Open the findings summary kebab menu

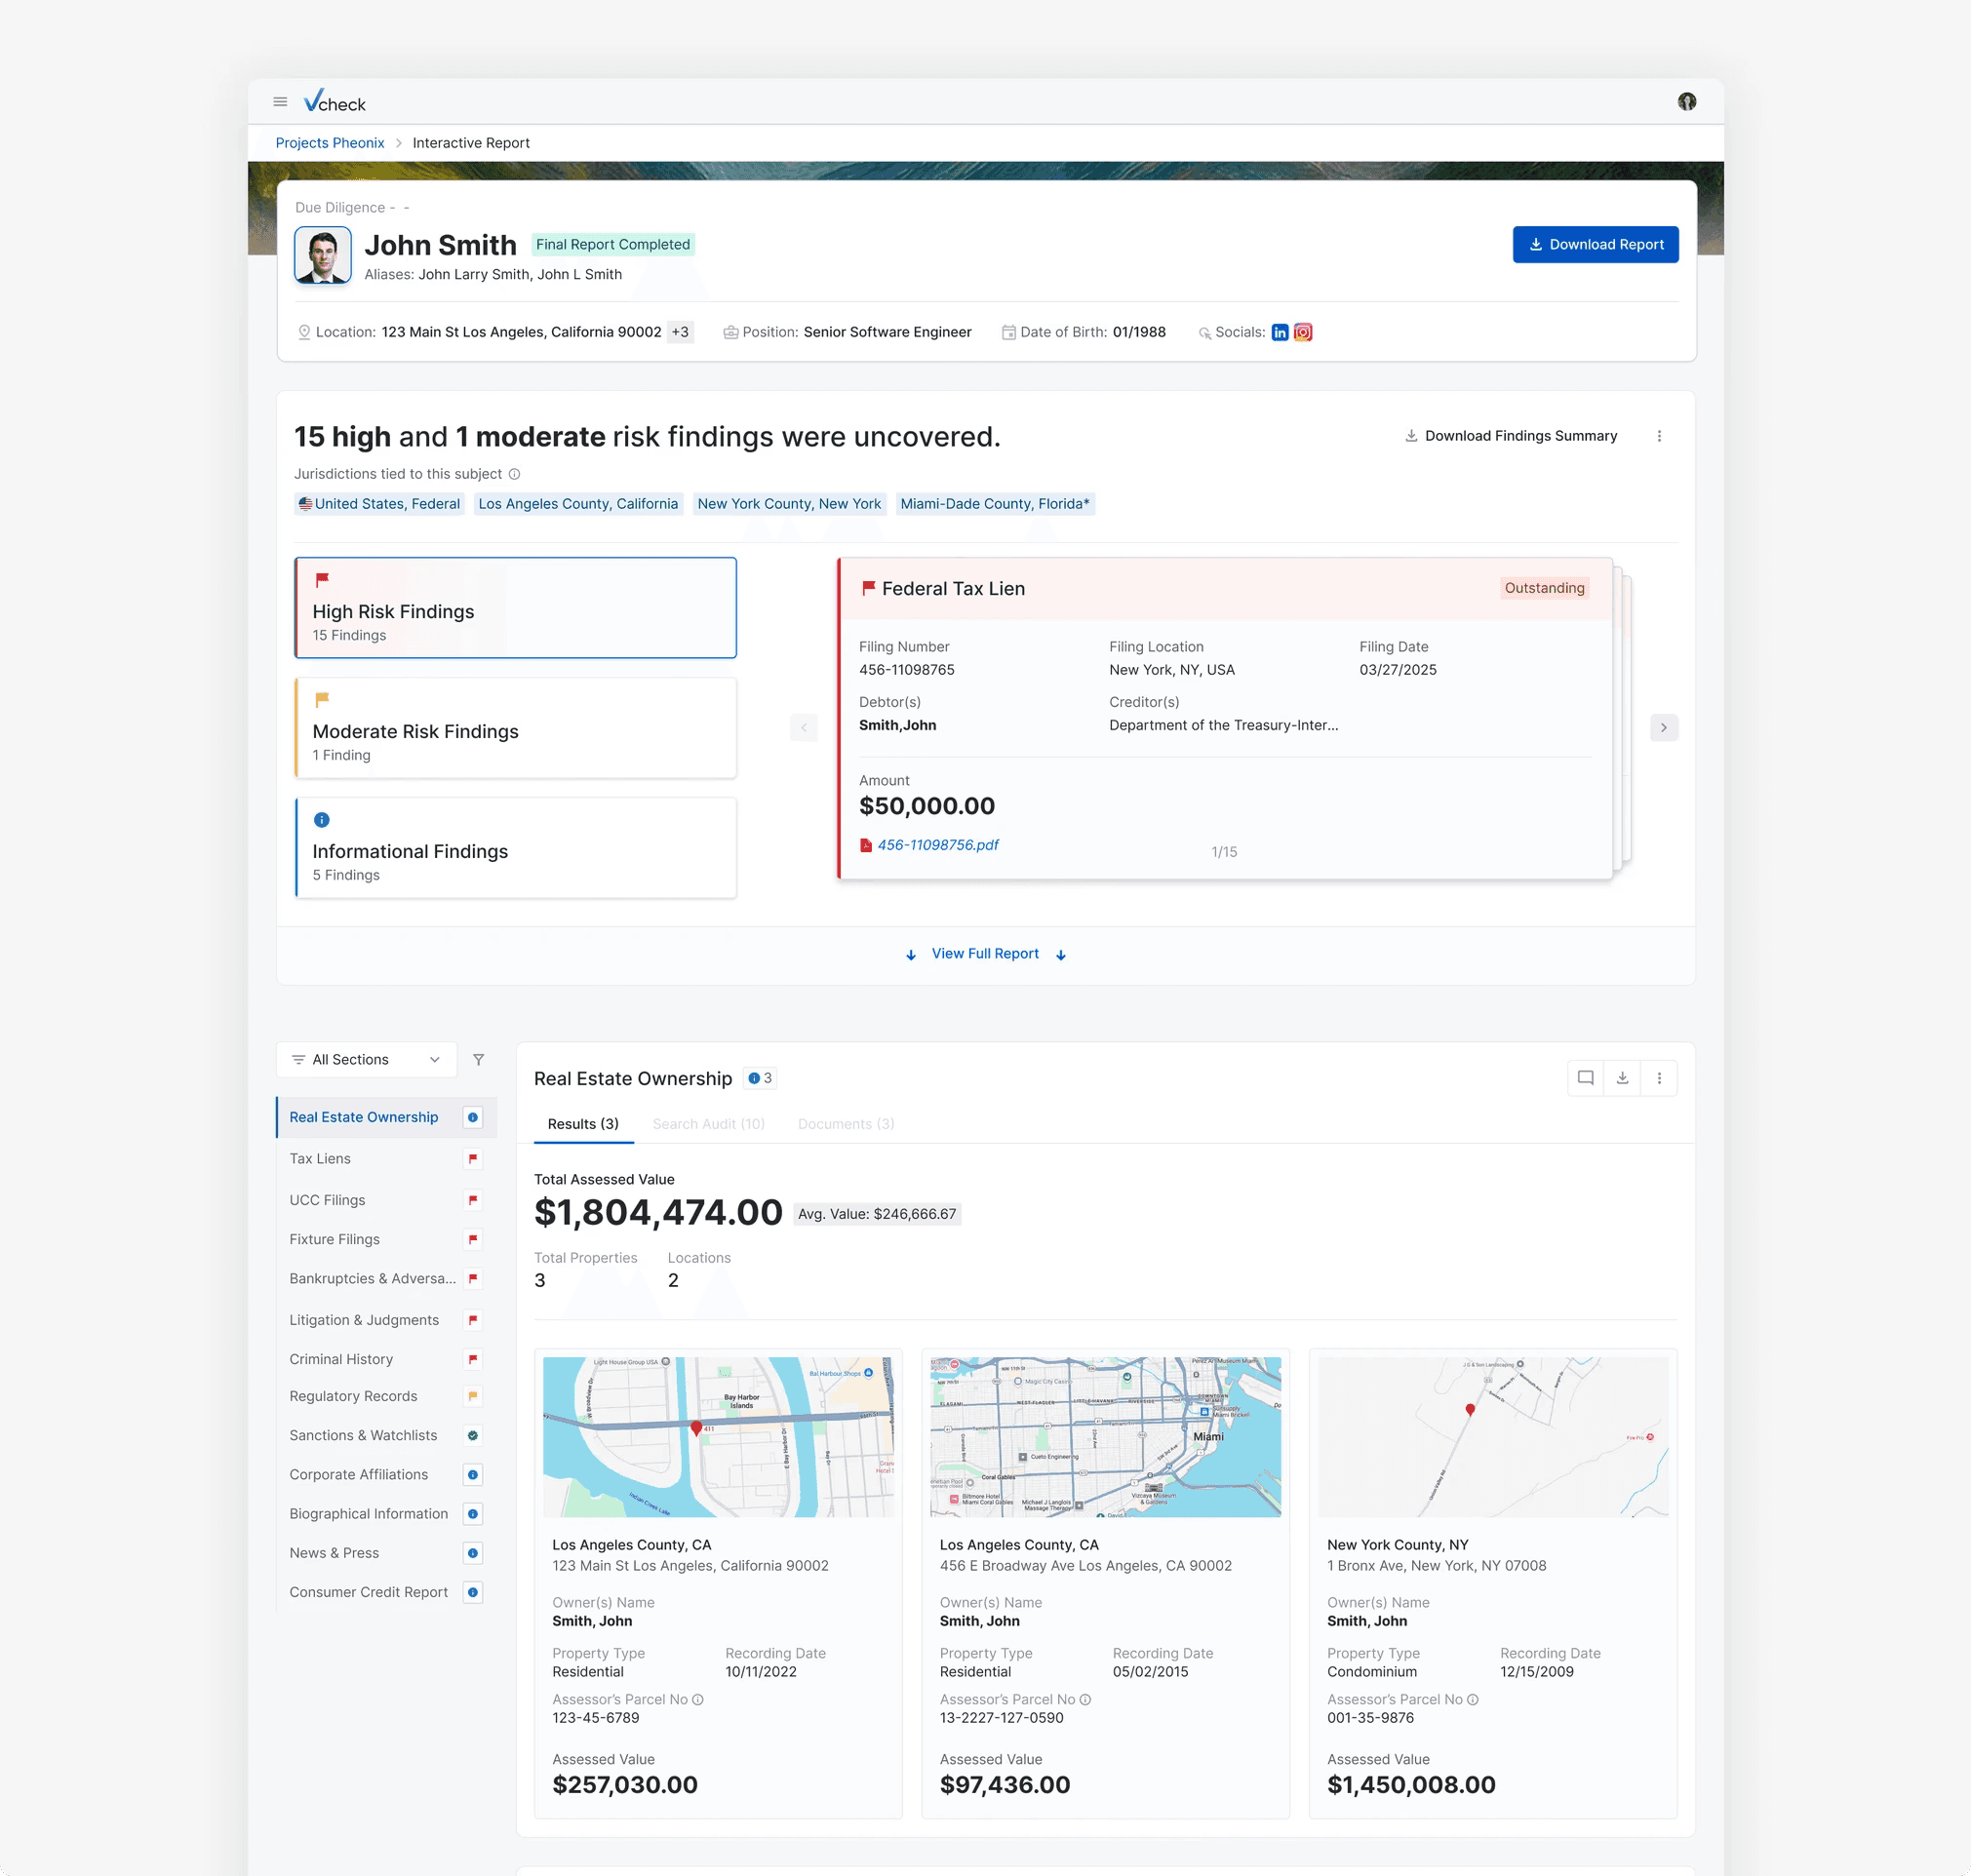1659,436
